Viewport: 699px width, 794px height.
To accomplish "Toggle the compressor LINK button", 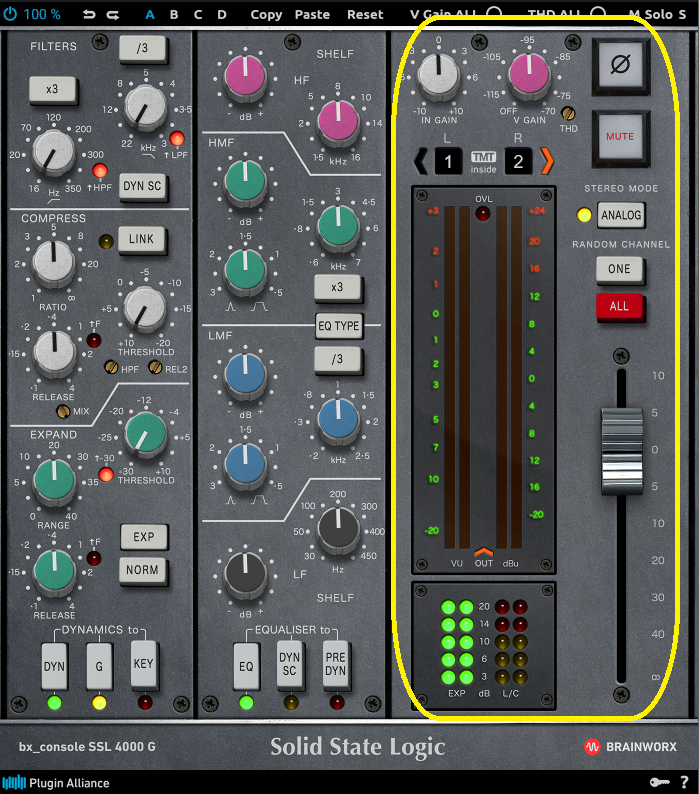I will [141, 239].
